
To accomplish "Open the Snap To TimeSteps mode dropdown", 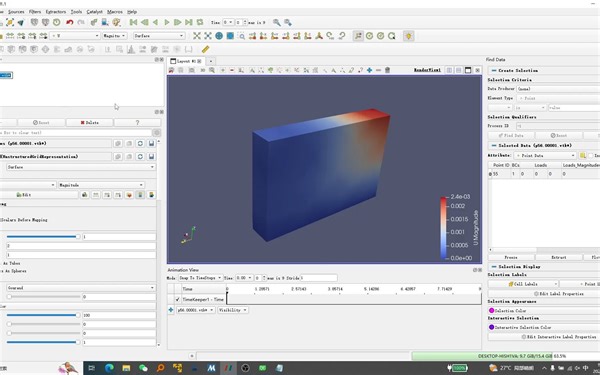I will point(201,278).
